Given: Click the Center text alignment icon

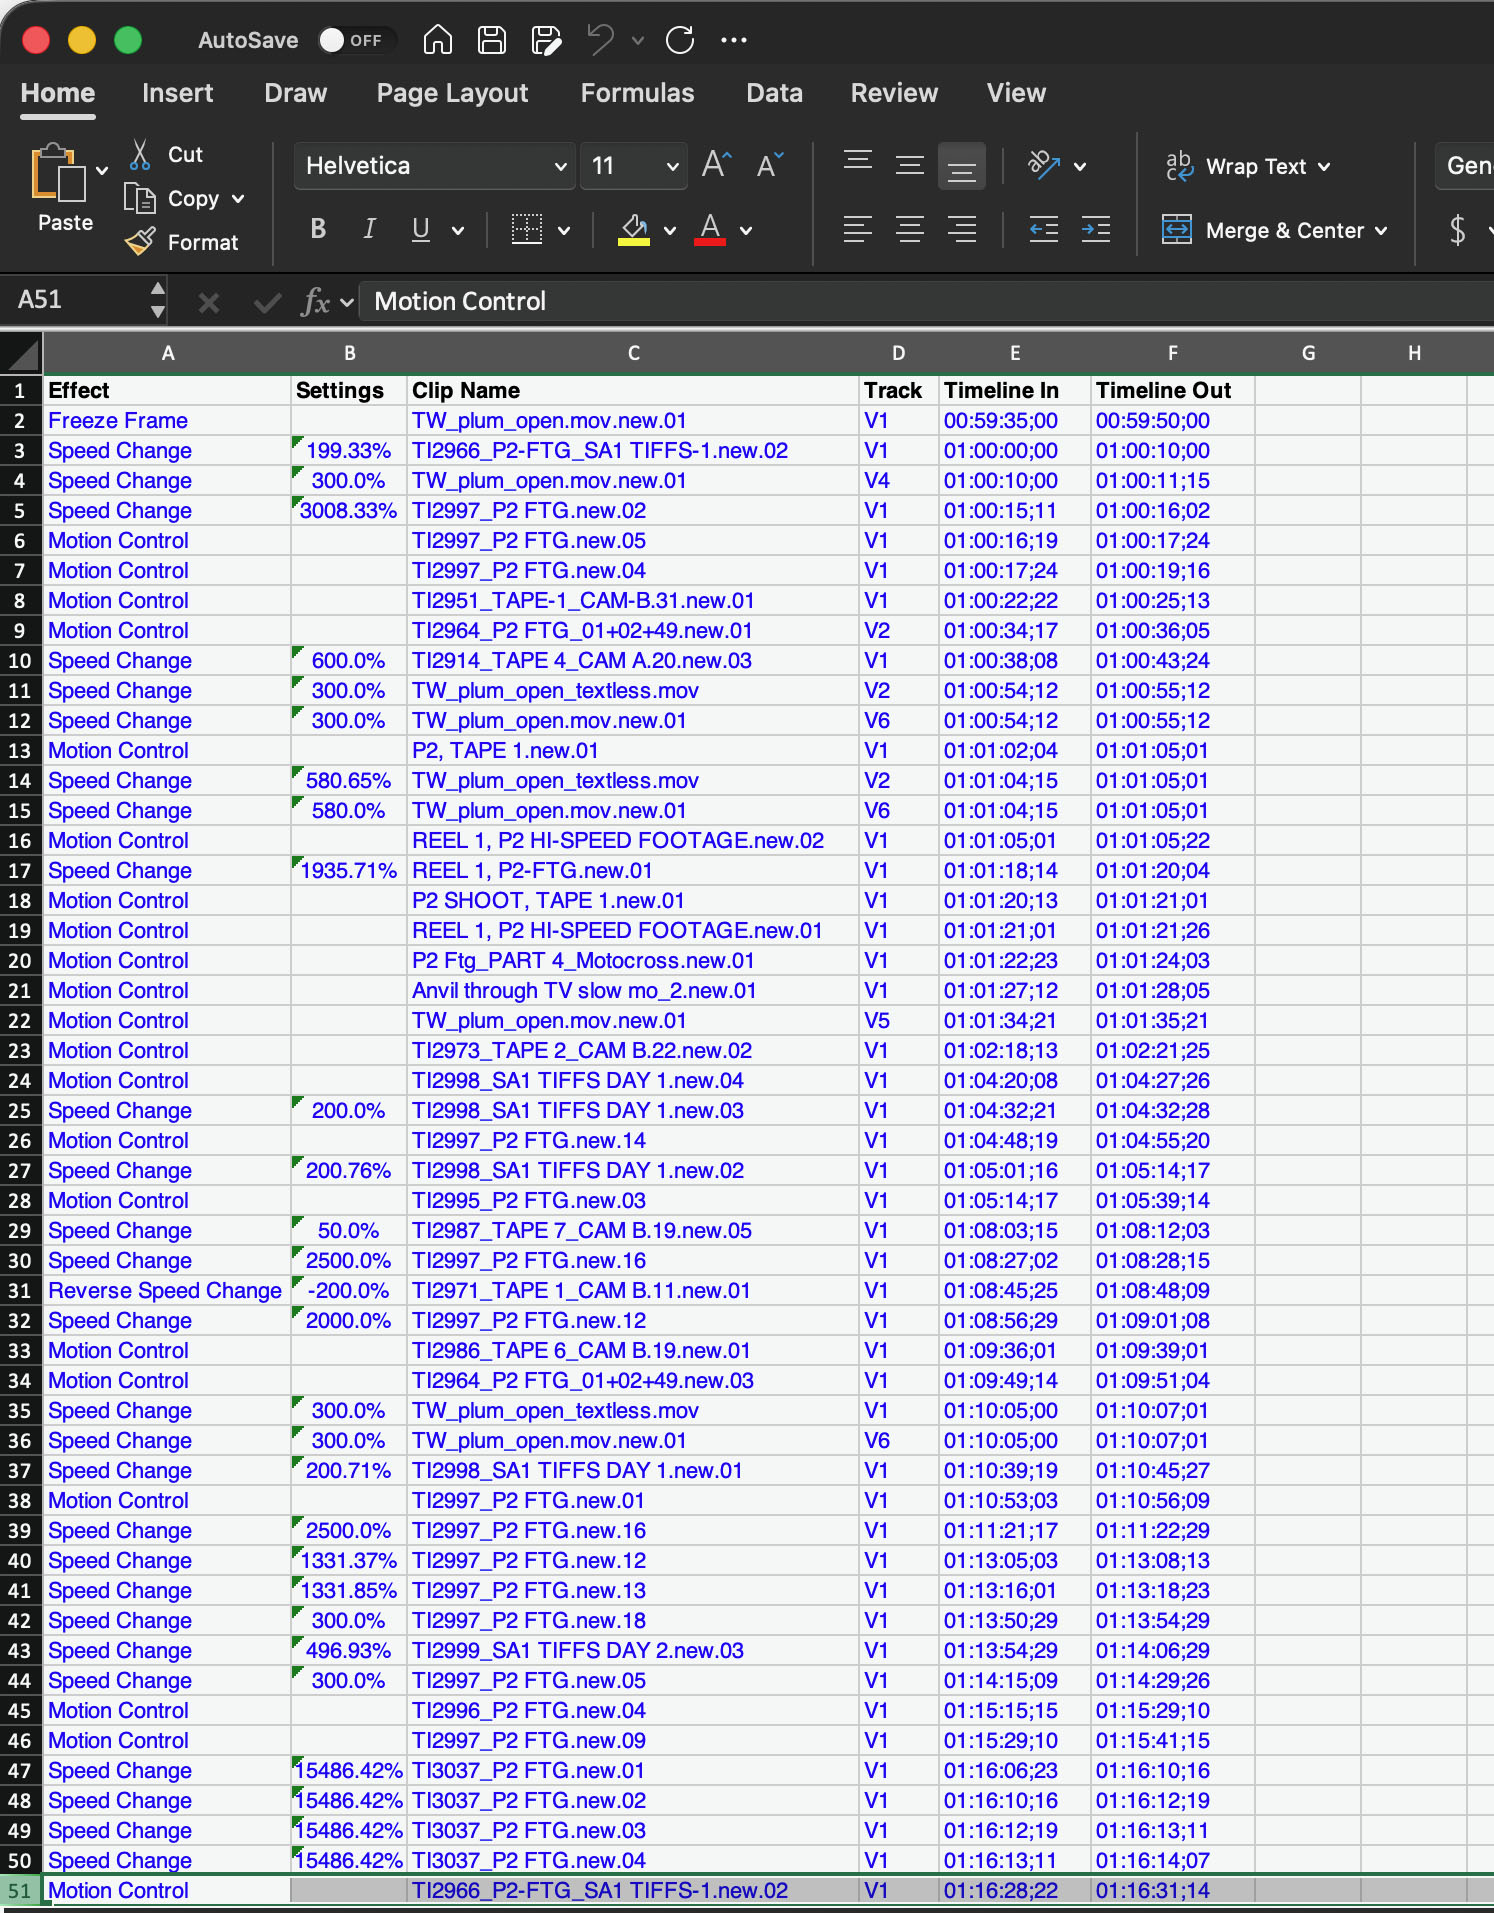Looking at the screenshot, I should [909, 230].
